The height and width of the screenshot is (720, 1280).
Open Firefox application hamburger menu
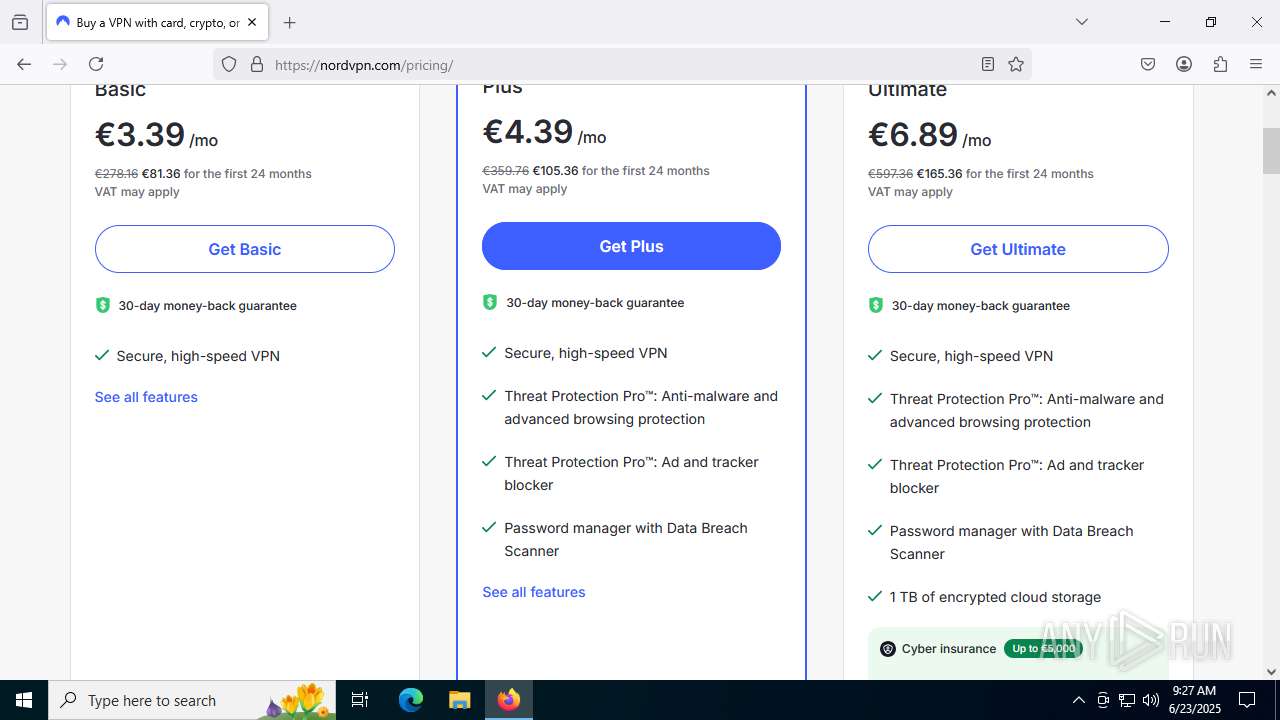1256,64
